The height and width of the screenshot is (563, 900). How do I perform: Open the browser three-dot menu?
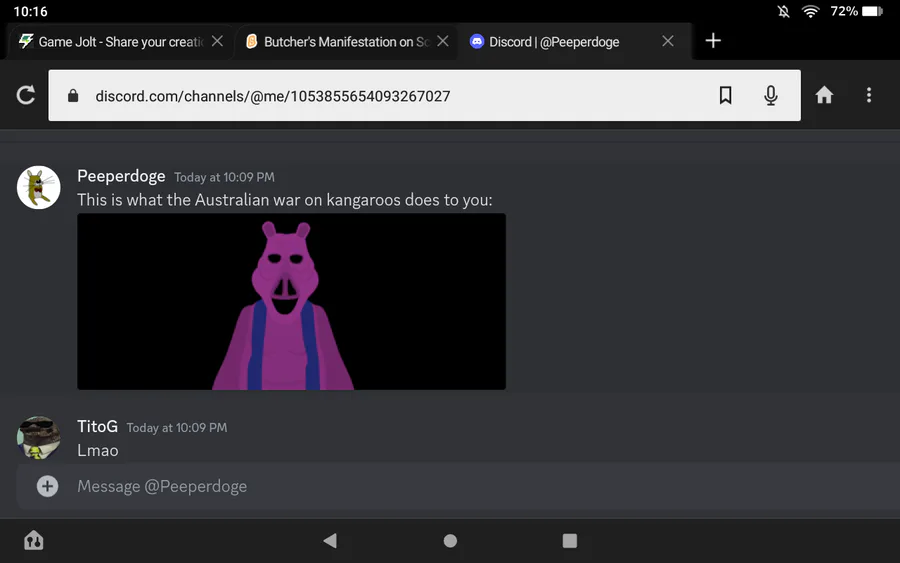pyautogui.click(x=869, y=95)
